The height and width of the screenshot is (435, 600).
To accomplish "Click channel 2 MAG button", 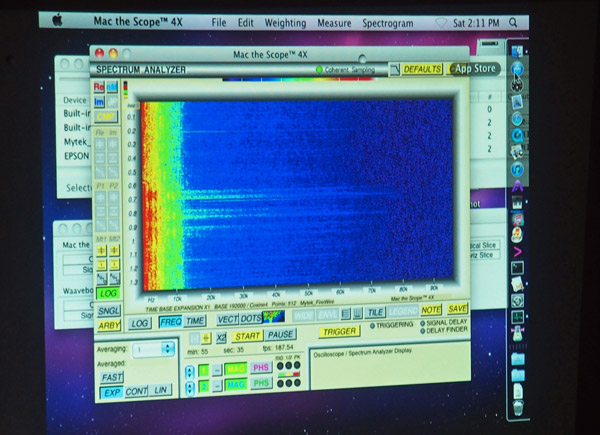I will 235,385.
